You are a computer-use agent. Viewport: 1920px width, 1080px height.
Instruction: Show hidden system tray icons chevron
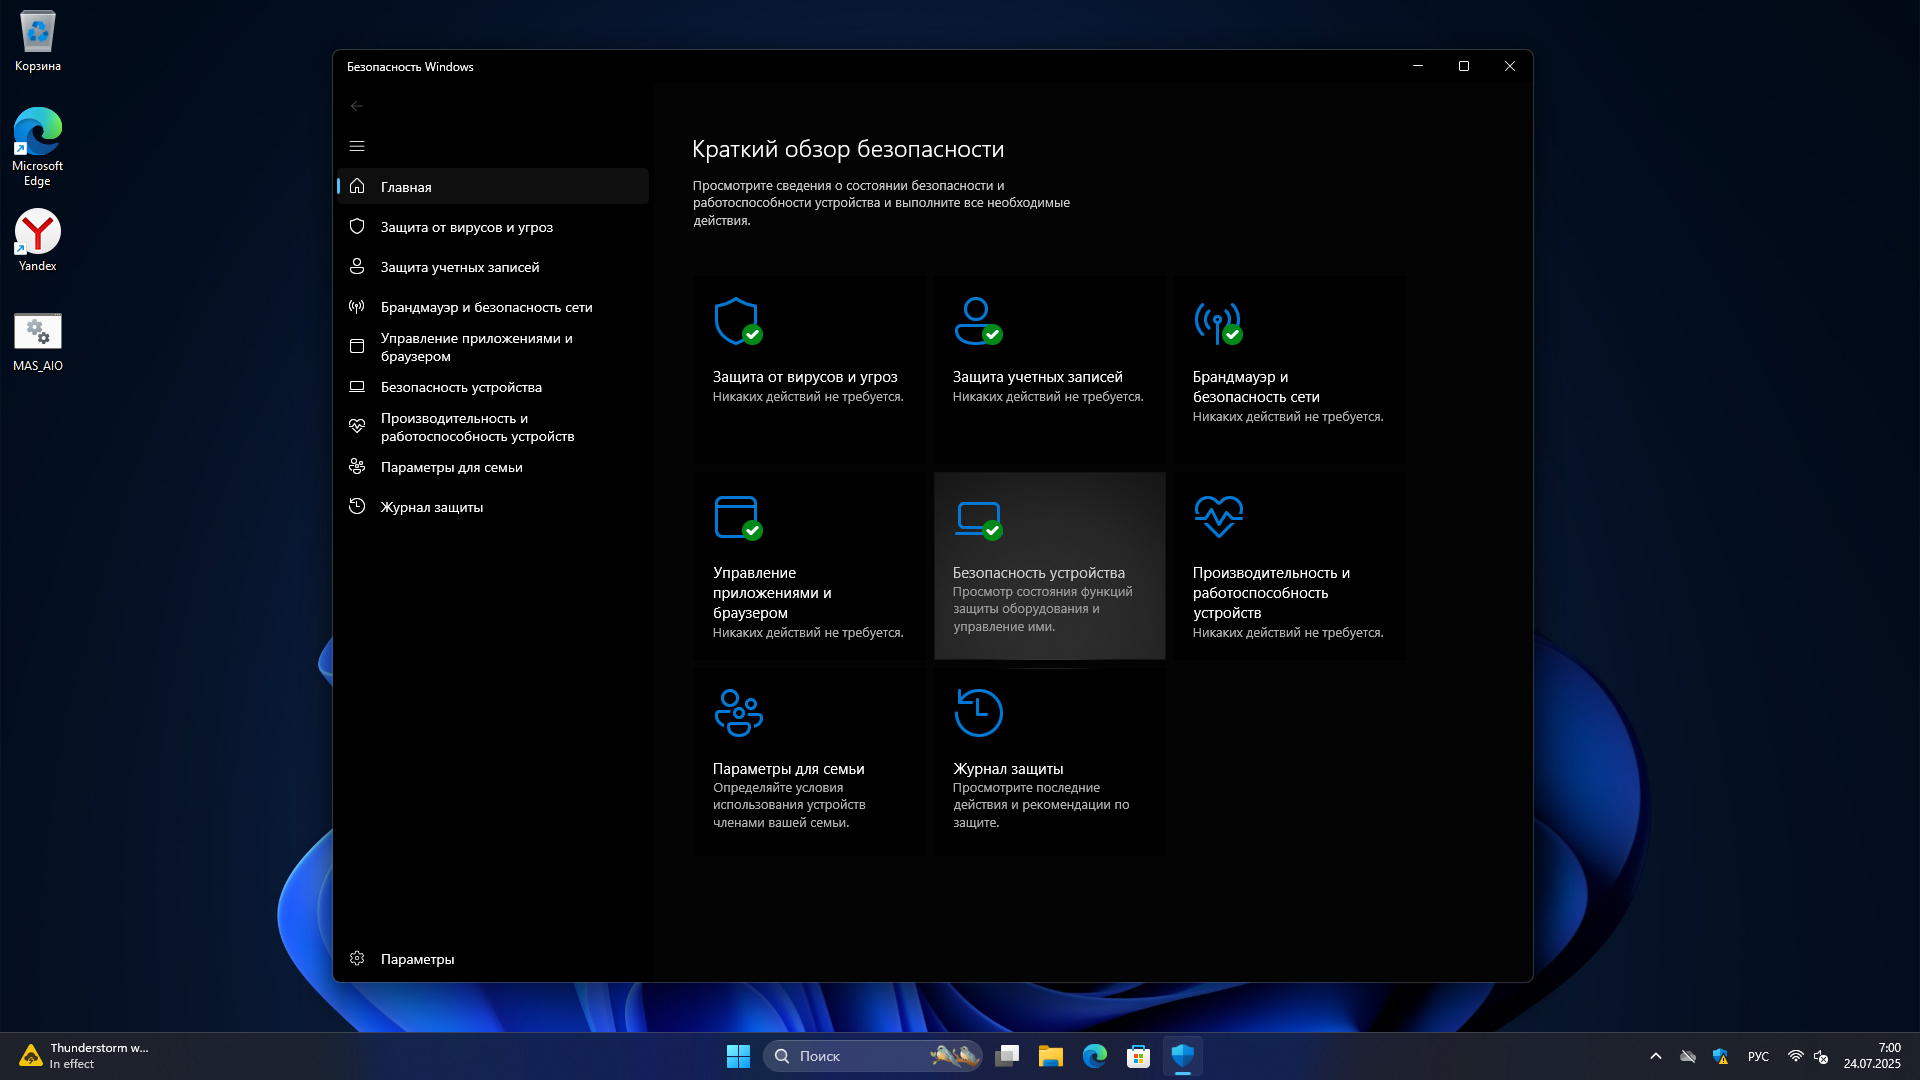1656,1056
